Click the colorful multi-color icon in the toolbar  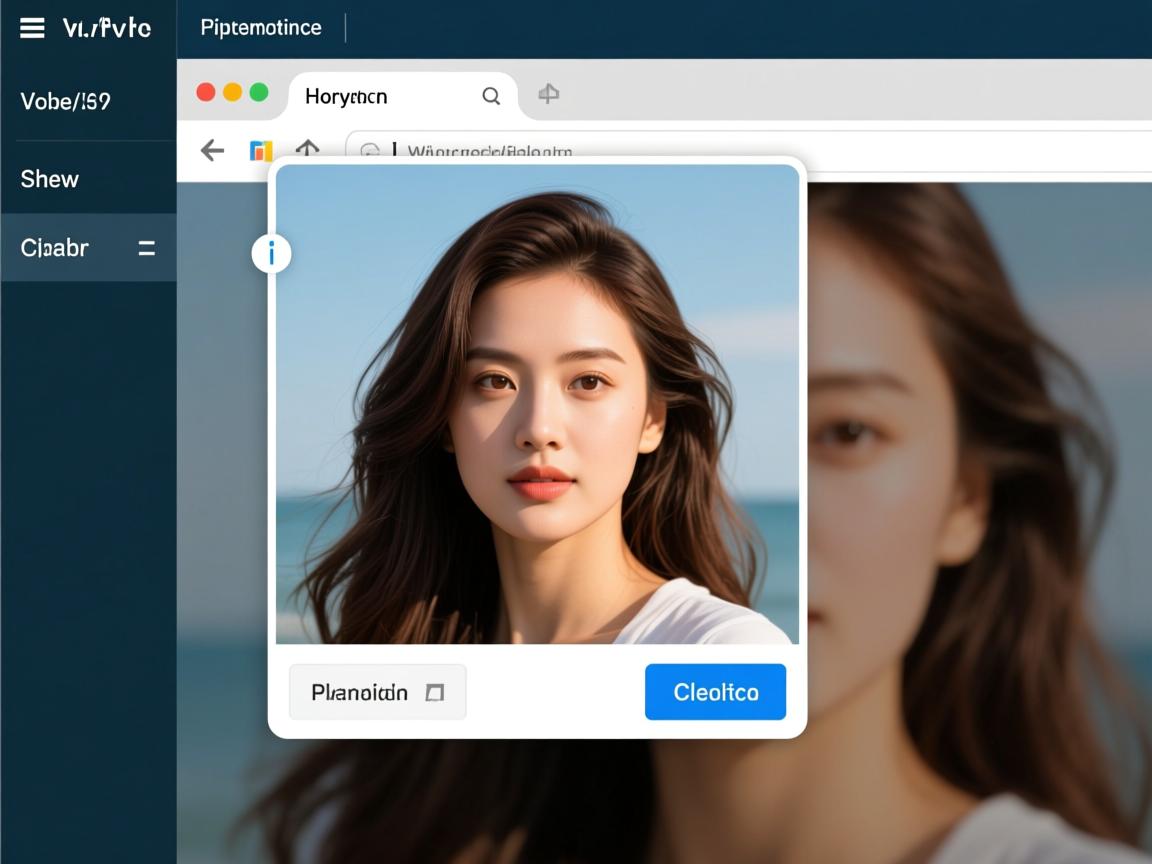[x=261, y=150]
